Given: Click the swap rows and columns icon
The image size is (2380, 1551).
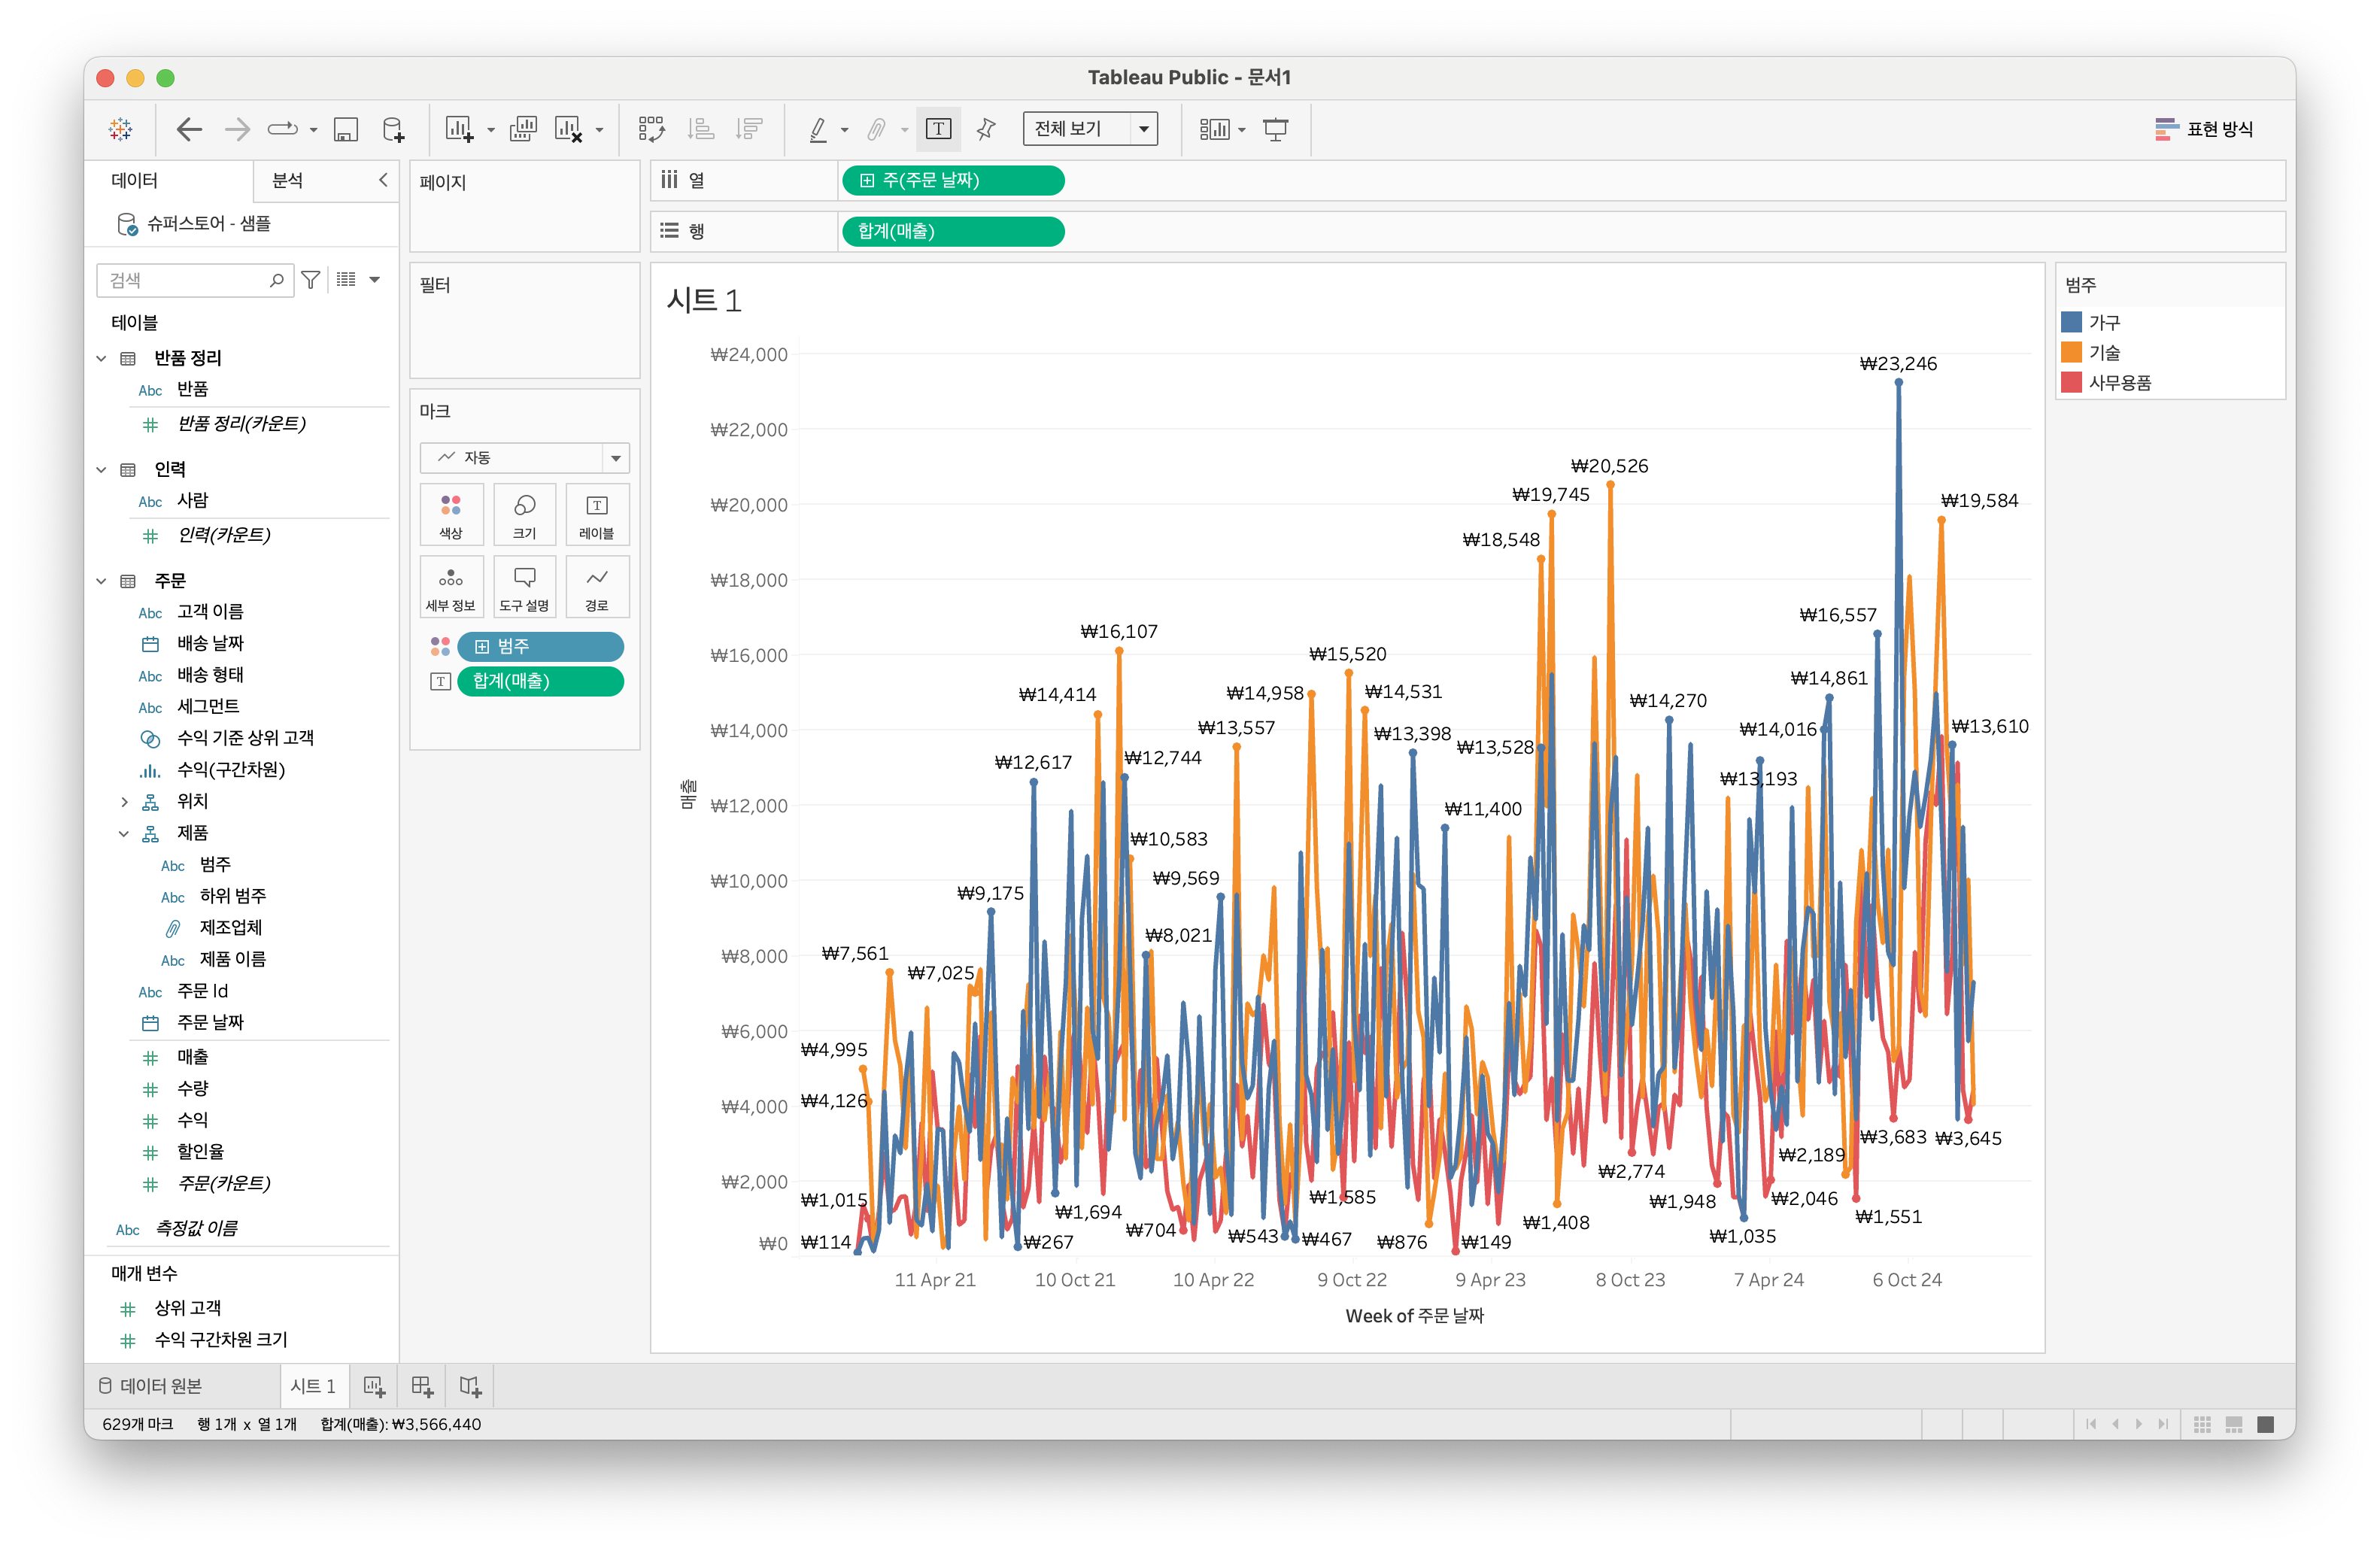Looking at the screenshot, I should coord(651,129).
